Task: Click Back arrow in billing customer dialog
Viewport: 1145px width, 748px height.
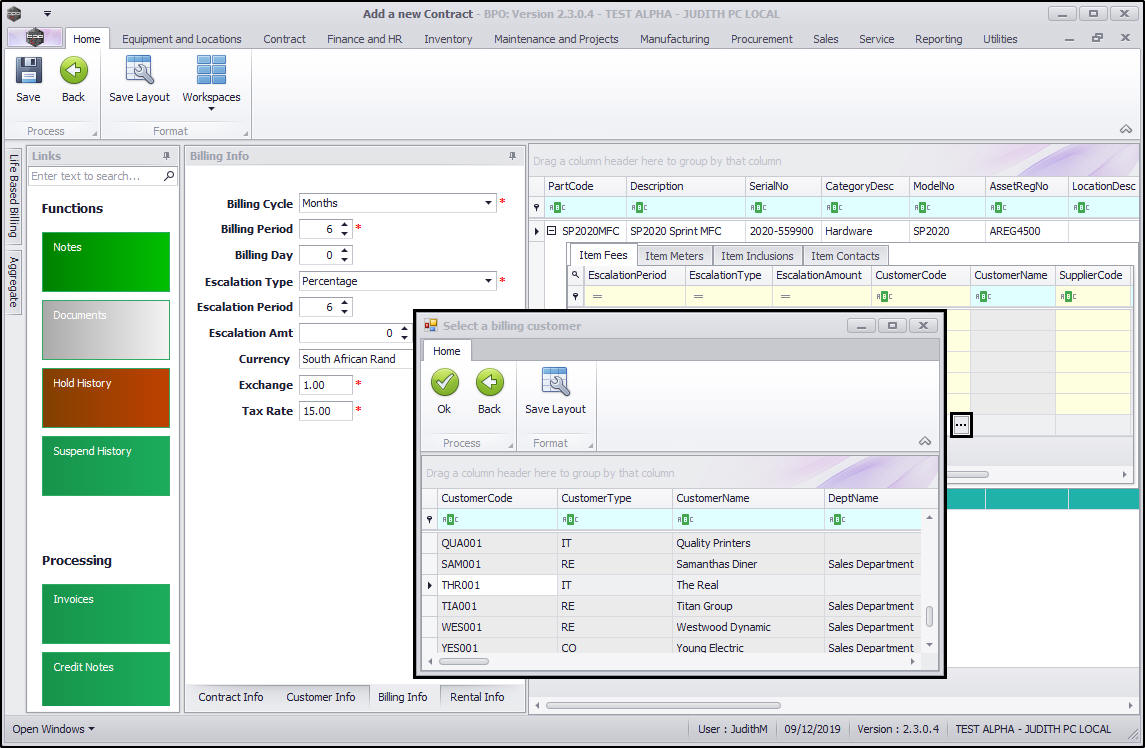Action: pos(489,384)
